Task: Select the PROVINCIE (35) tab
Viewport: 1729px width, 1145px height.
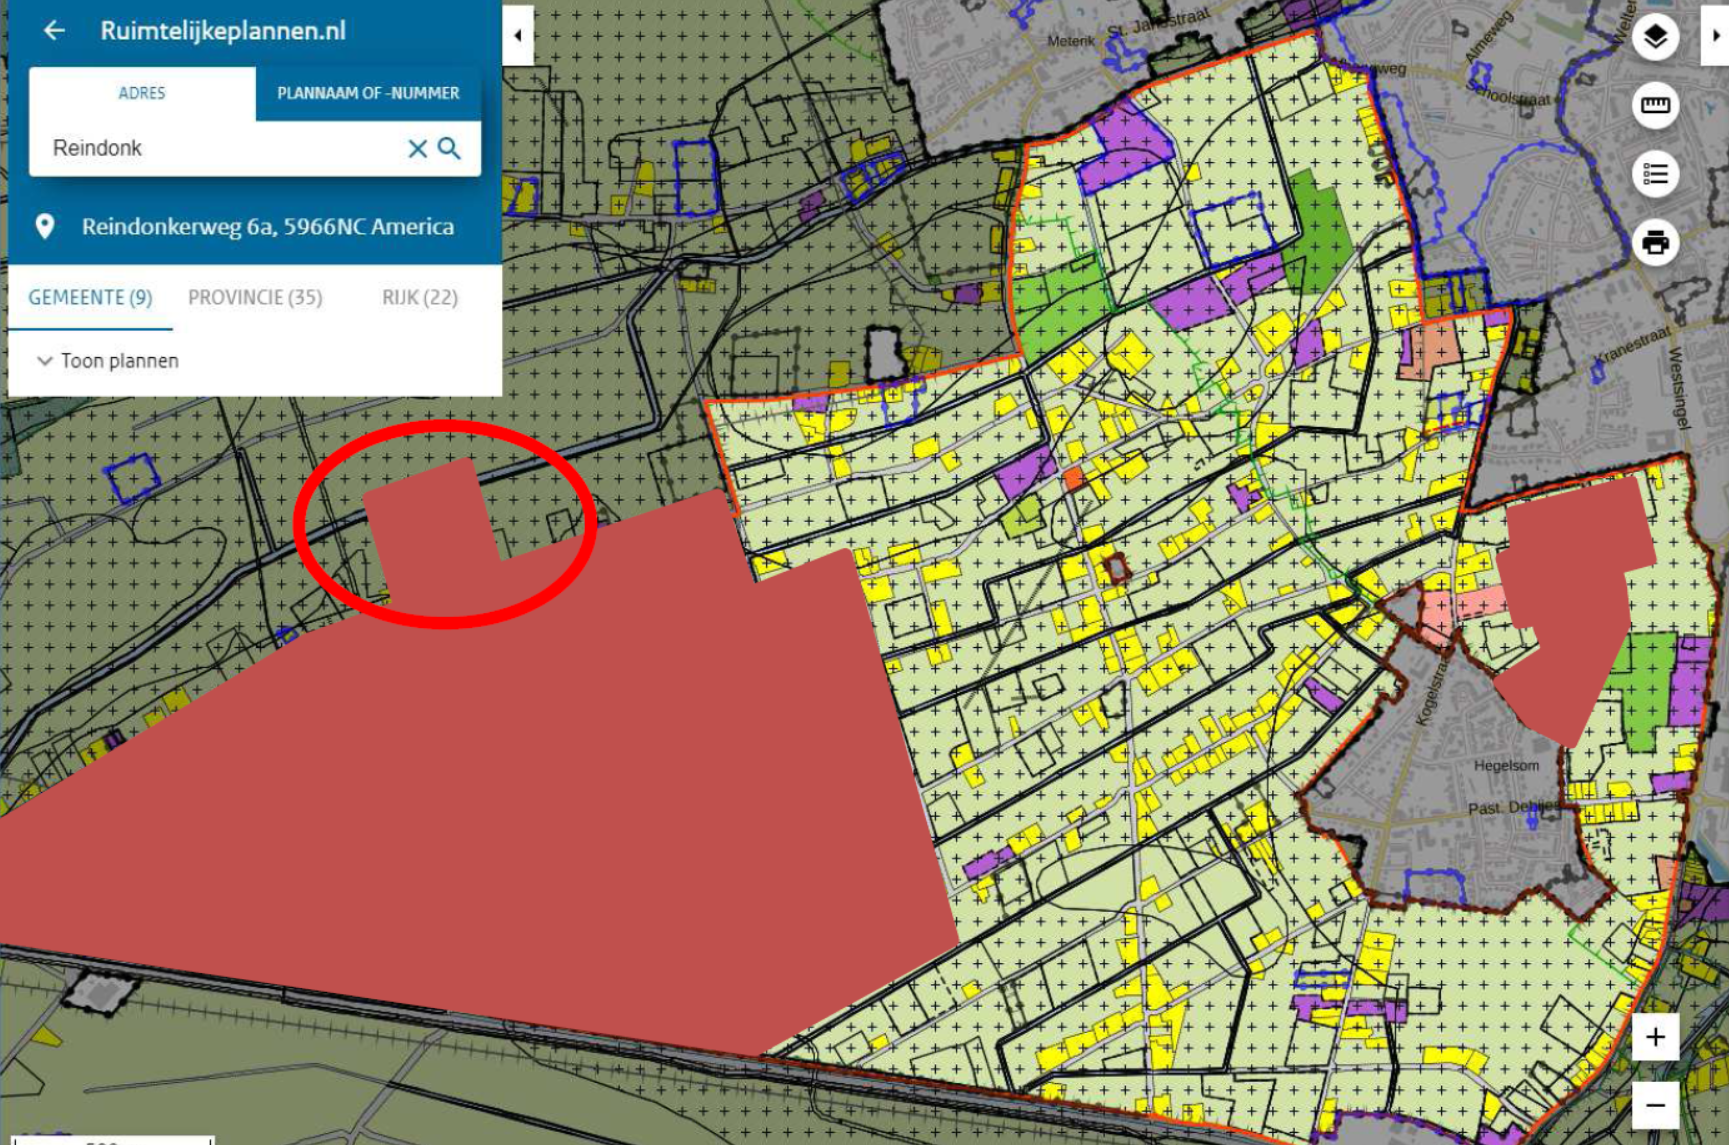Action: (x=255, y=298)
